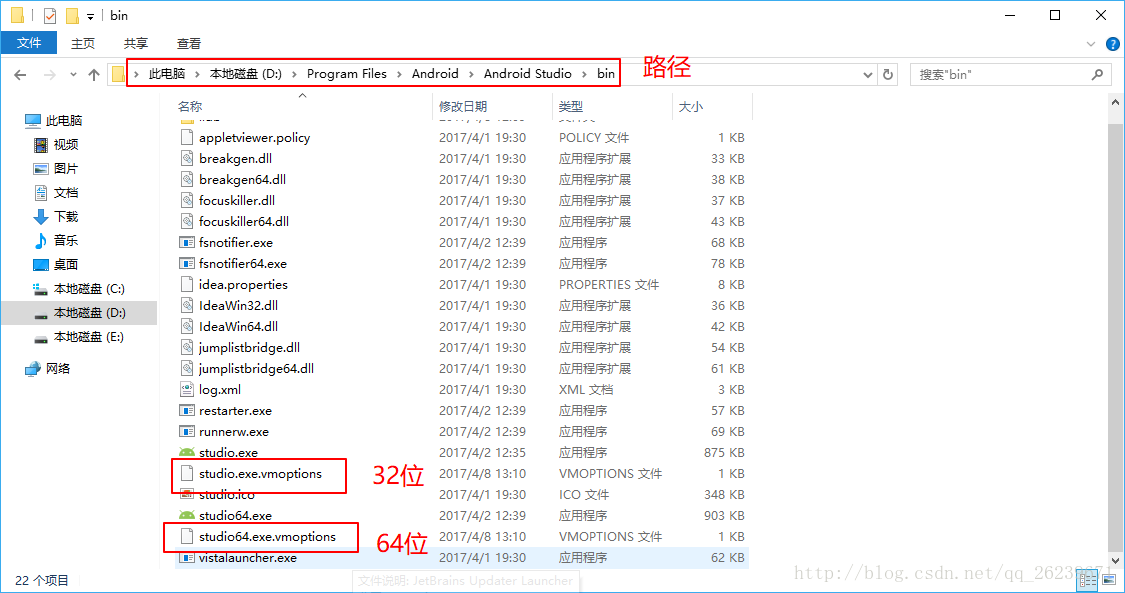
Task: Switch to the 查看 ribbon tab
Action: click(189, 44)
